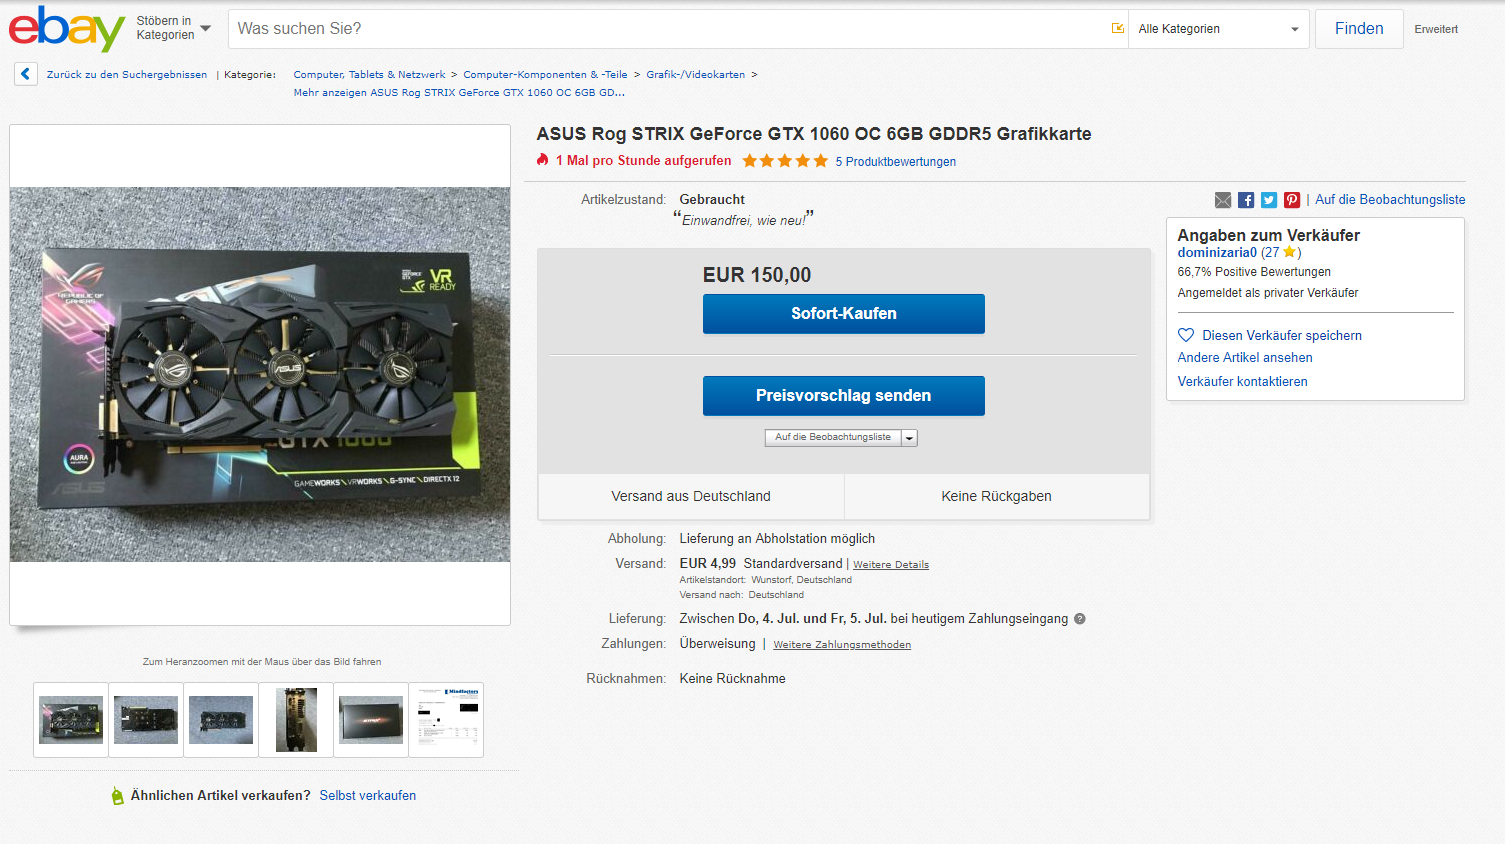Pin the listing on Pinterest
The height and width of the screenshot is (844, 1505).
pos(1292,200)
